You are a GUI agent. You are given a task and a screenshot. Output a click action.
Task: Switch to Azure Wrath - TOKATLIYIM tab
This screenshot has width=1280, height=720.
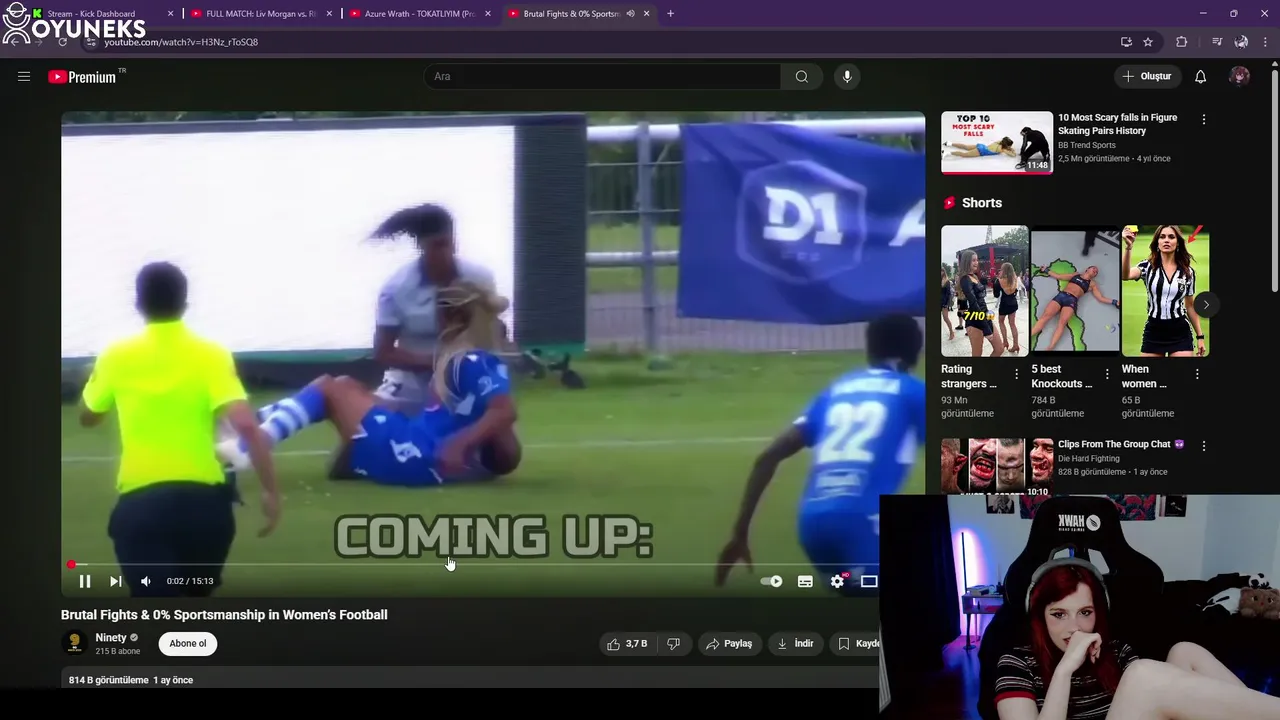pos(418,14)
